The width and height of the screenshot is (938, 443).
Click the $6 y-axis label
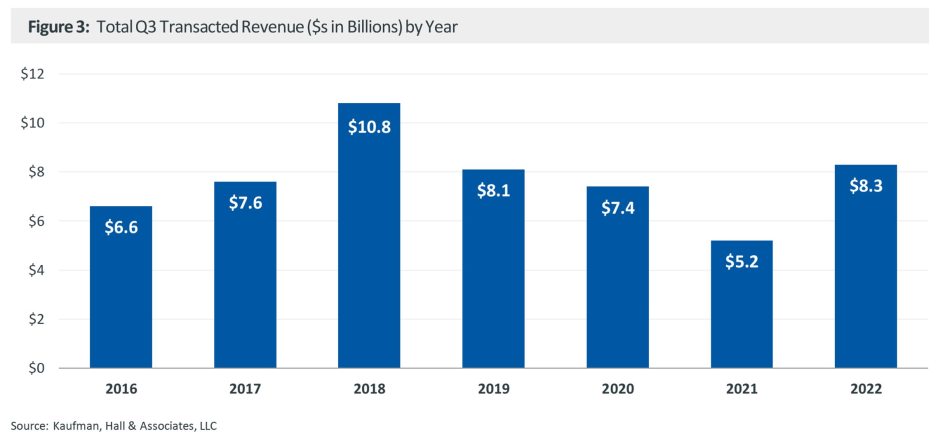click(x=37, y=221)
